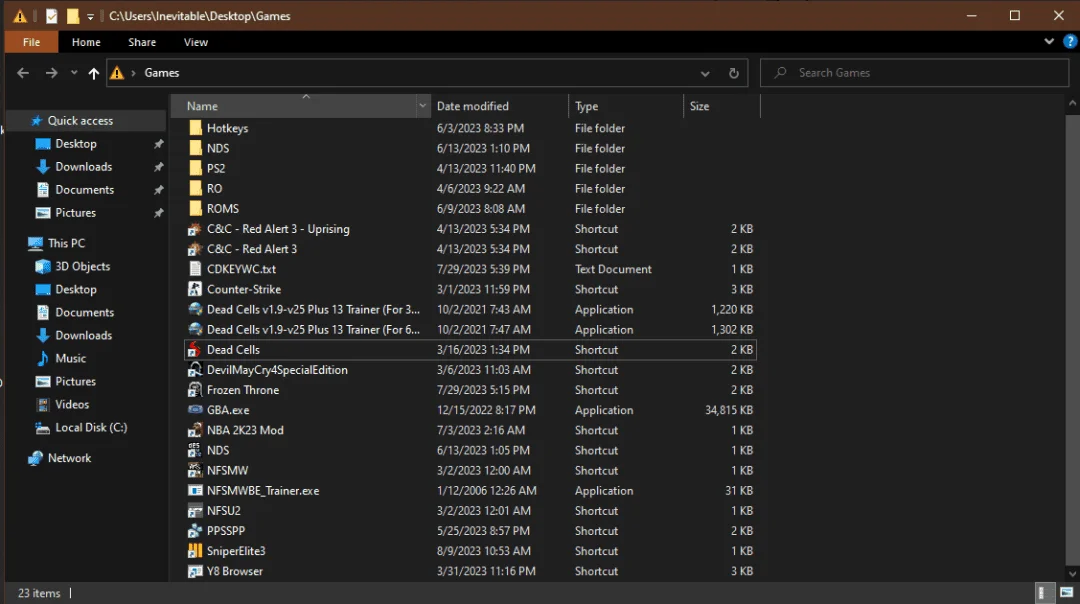Click the Counter-Strike shortcut icon
The image size is (1080, 604).
point(195,289)
